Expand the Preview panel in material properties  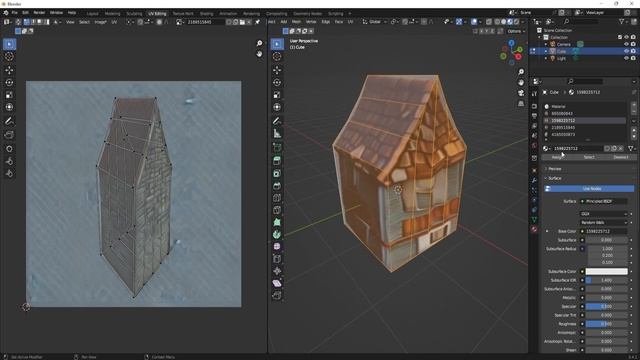555,169
